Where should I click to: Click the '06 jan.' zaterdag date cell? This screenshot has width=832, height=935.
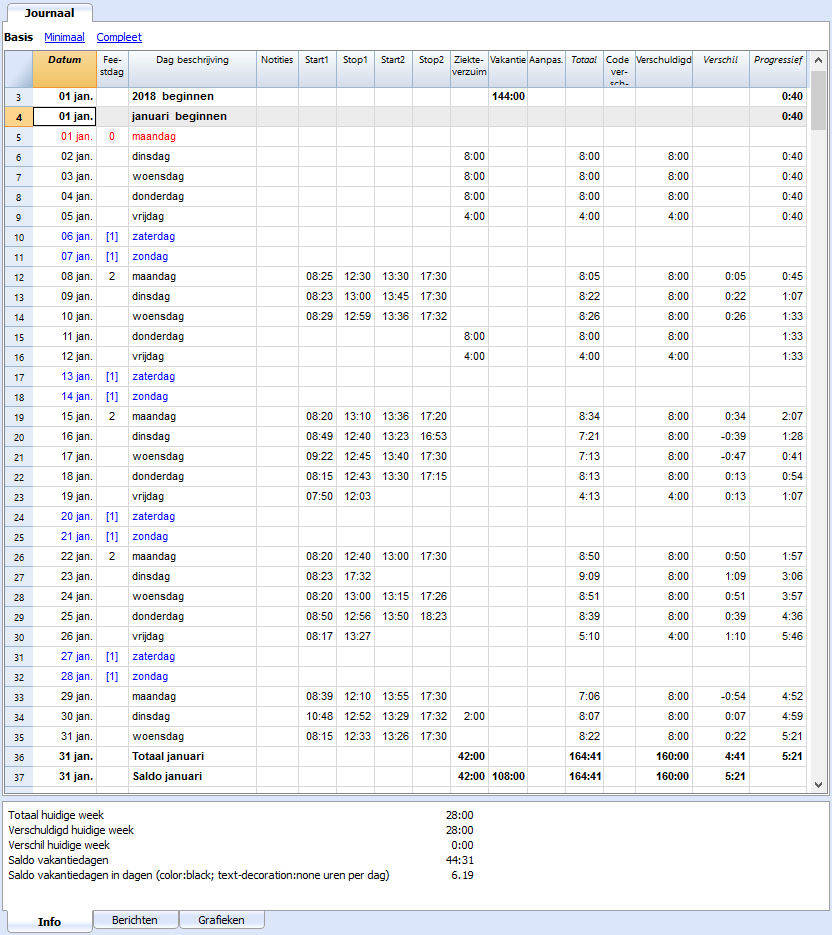[64, 237]
